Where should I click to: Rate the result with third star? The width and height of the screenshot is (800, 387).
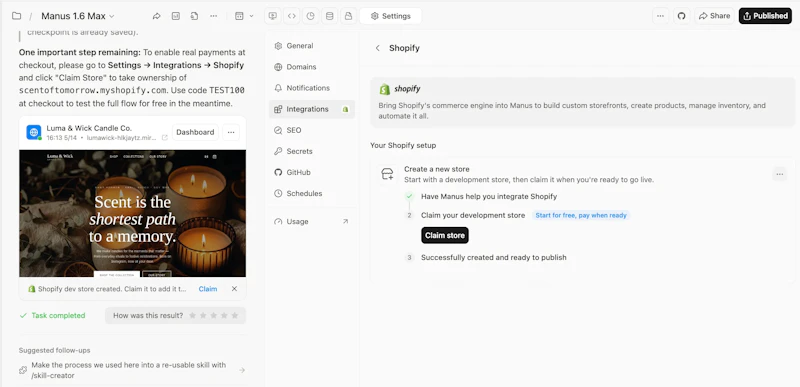[x=214, y=316]
